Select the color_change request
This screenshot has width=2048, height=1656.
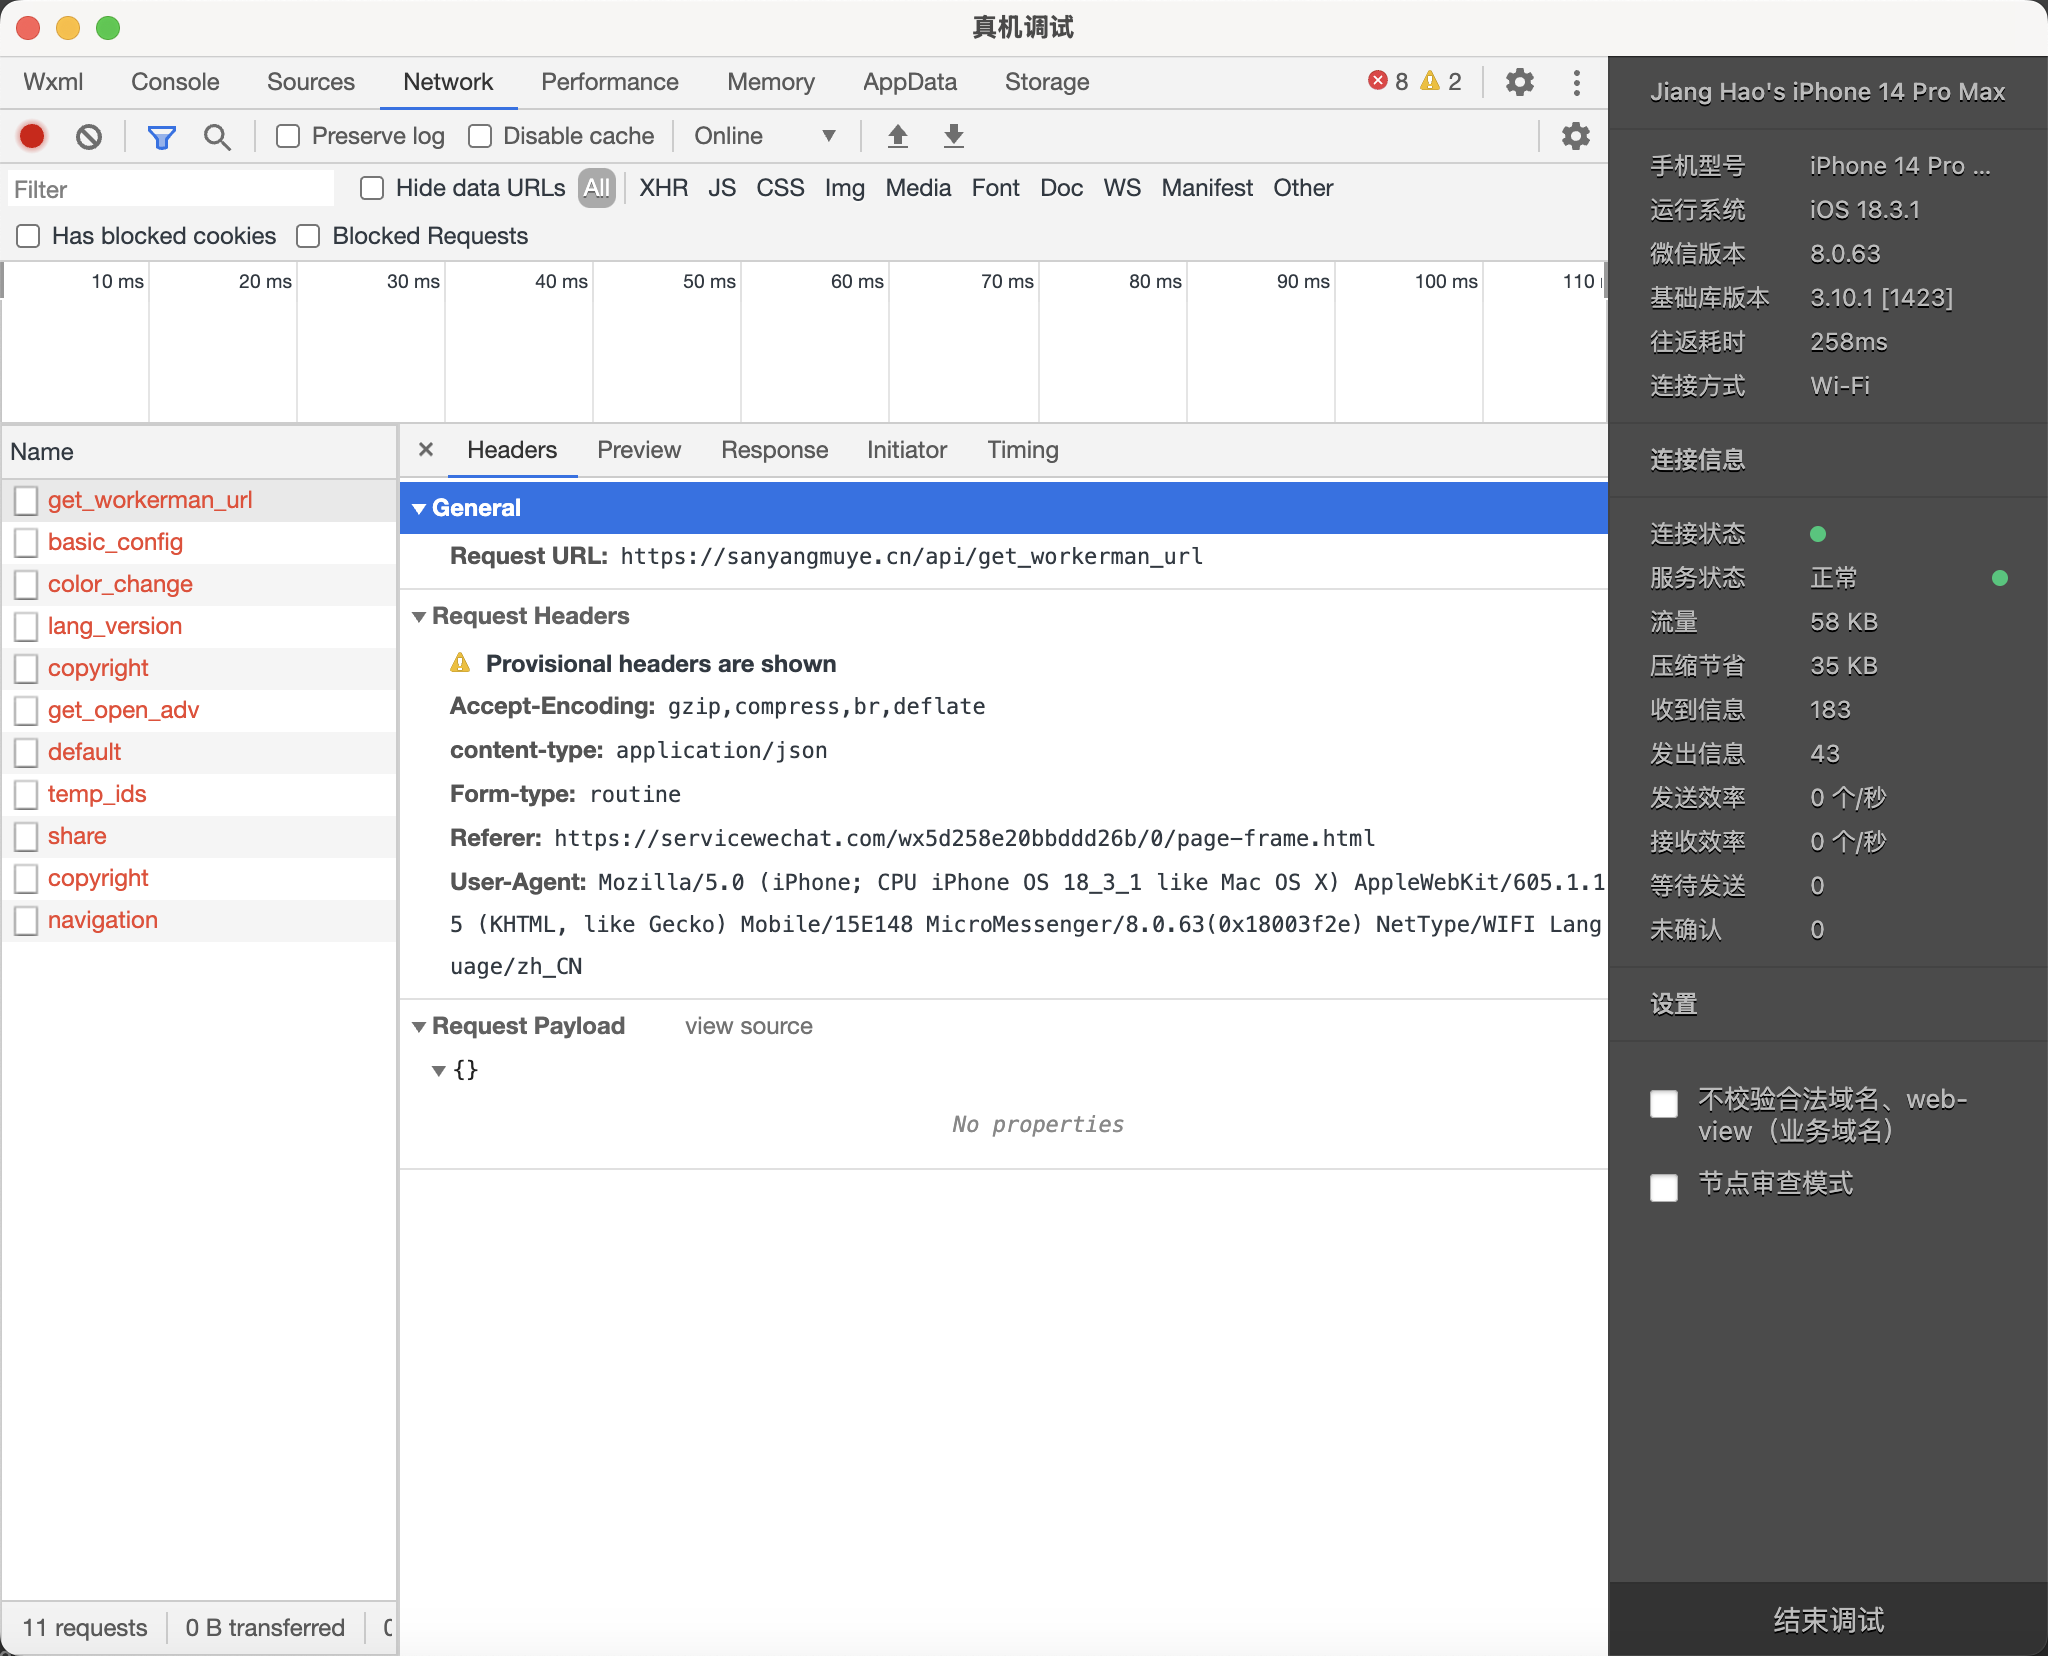click(198, 584)
